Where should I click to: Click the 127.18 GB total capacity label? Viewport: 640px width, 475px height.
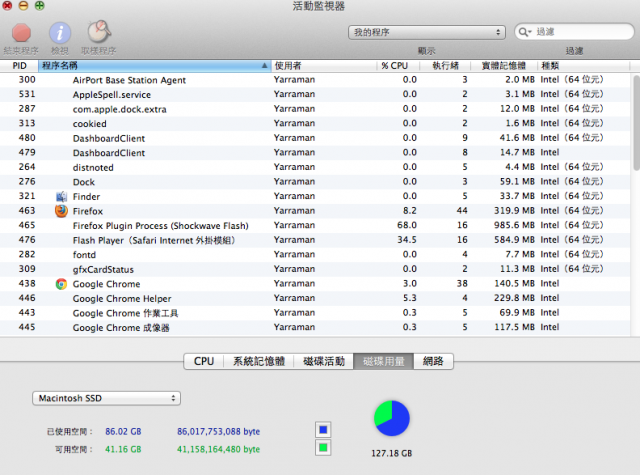[392, 453]
